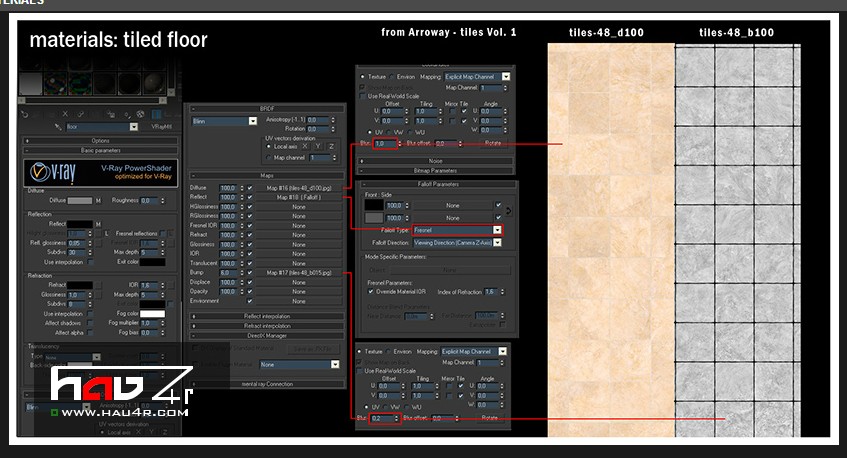The image size is (847, 458).
Task: Toggle the Override Material IOR checkbox
Action: (x=371, y=291)
